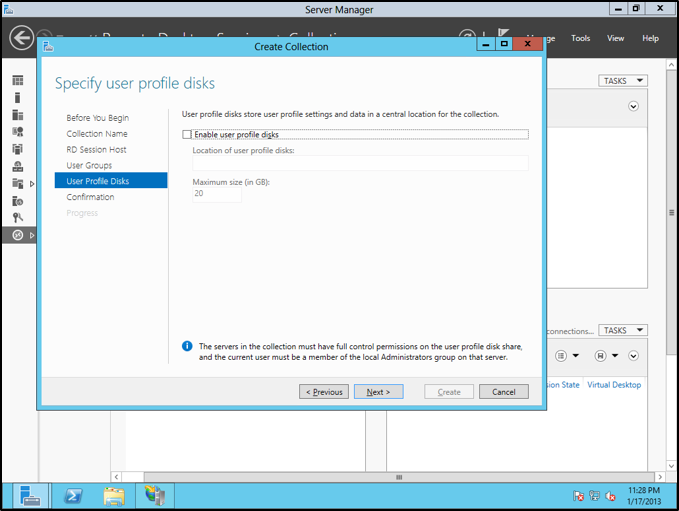Select the Local Server sidebar icon
The height and width of the screenshot is (511, 679).
(17, 97)
